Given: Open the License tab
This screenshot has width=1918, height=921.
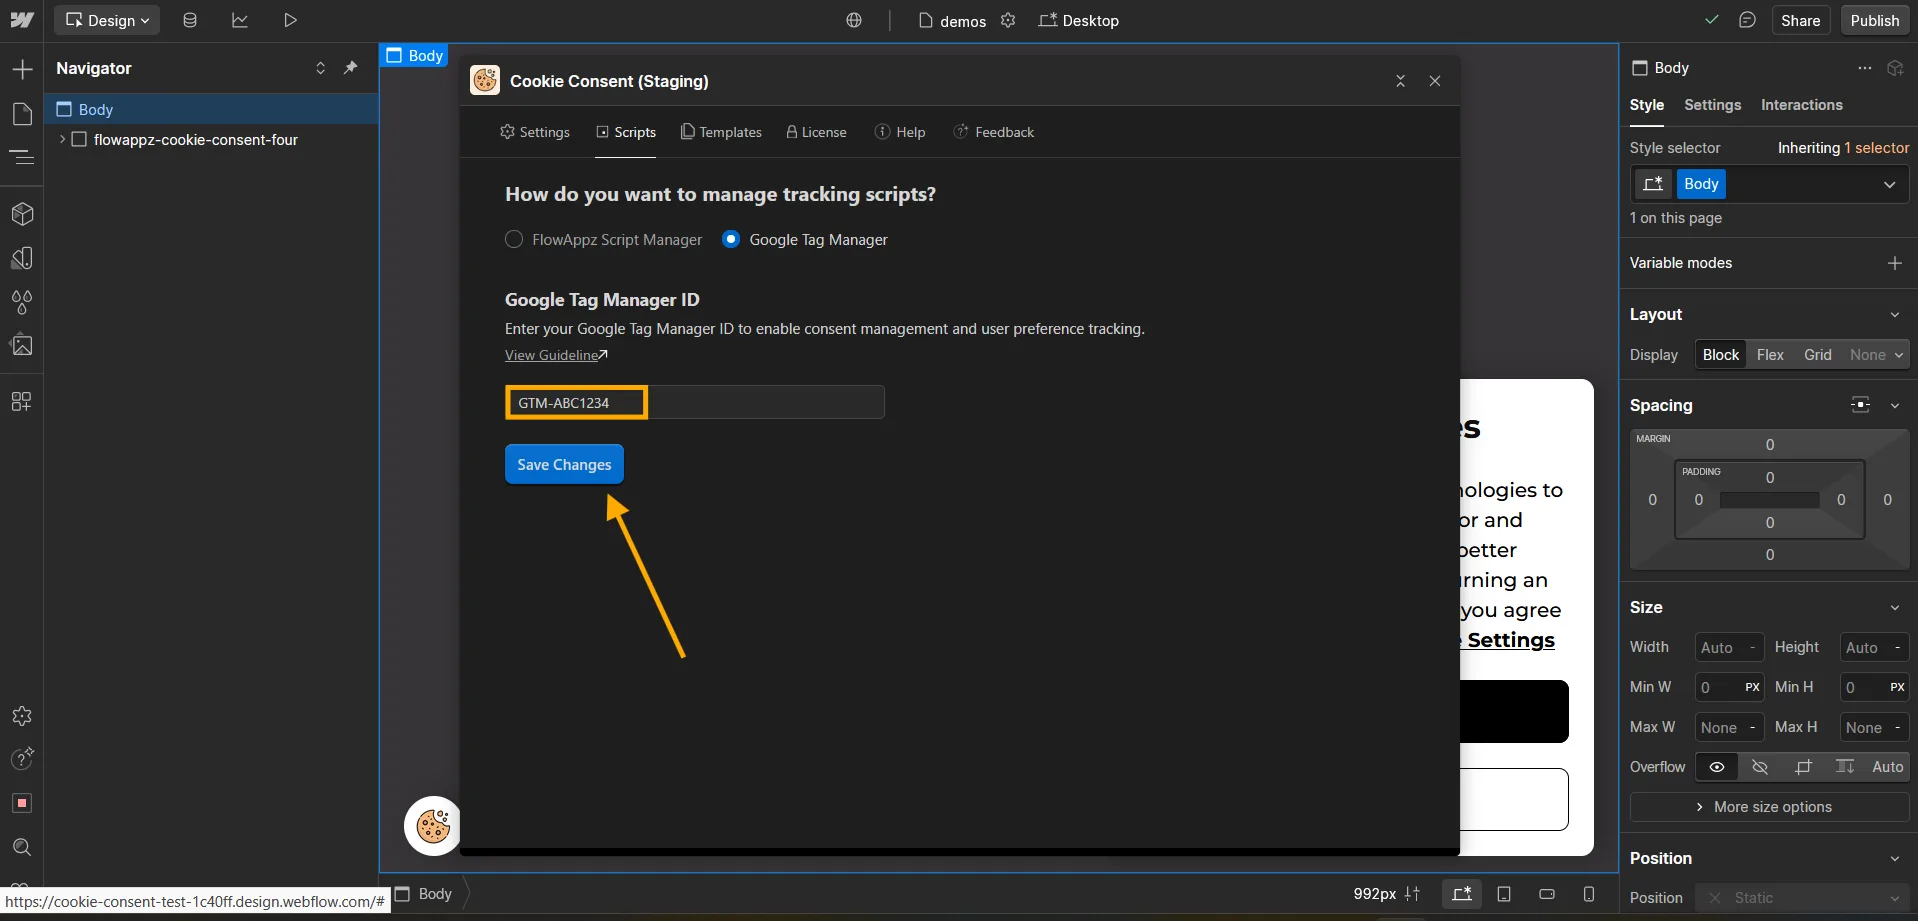Looking at the screenshot, I should coord(816,132).
